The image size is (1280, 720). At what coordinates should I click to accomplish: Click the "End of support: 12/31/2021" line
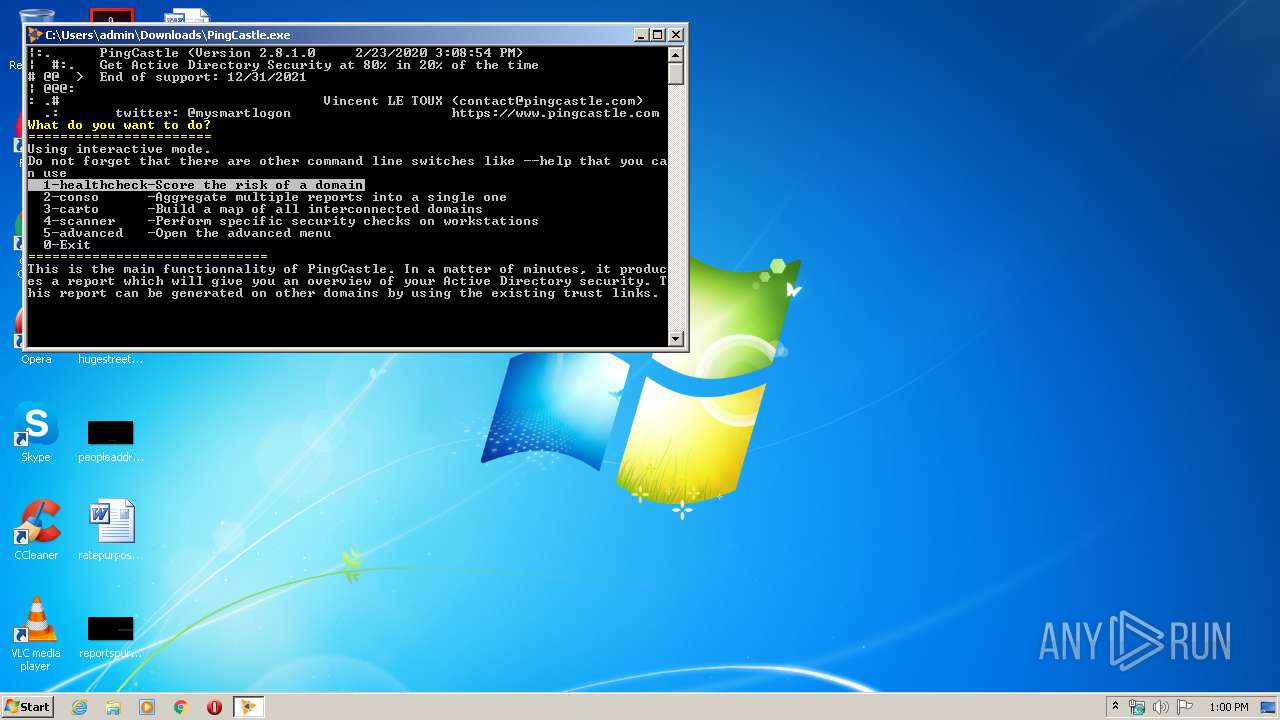[203, 77]
